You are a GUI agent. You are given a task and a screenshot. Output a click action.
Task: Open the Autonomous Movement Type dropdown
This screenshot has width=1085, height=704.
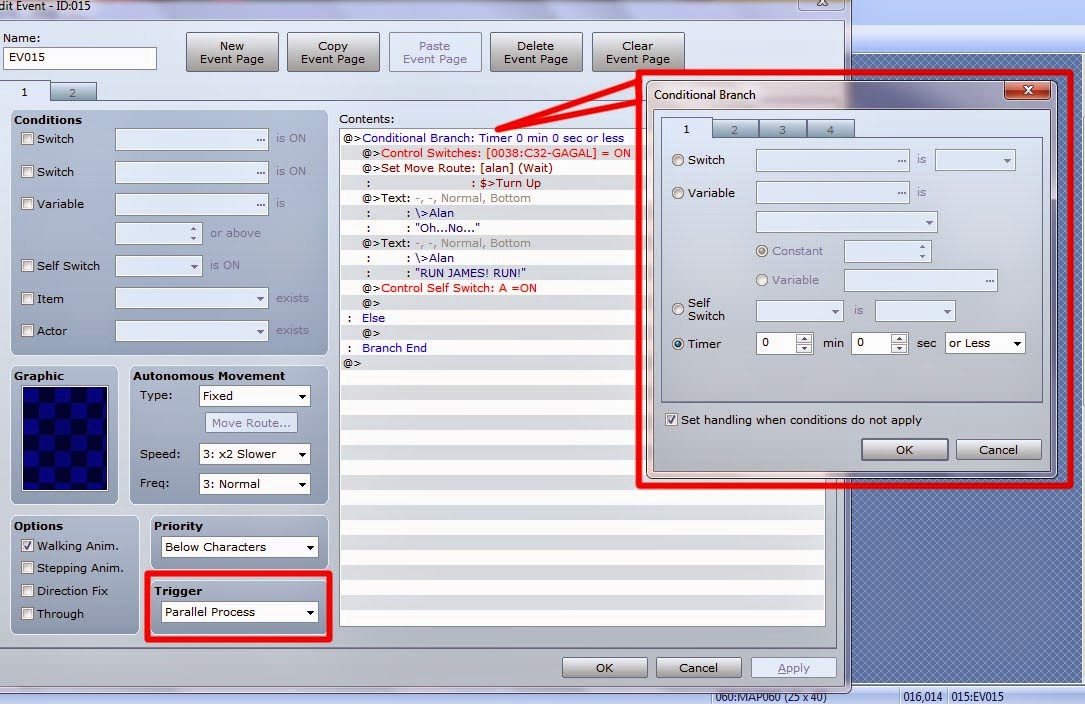(255, 396)
